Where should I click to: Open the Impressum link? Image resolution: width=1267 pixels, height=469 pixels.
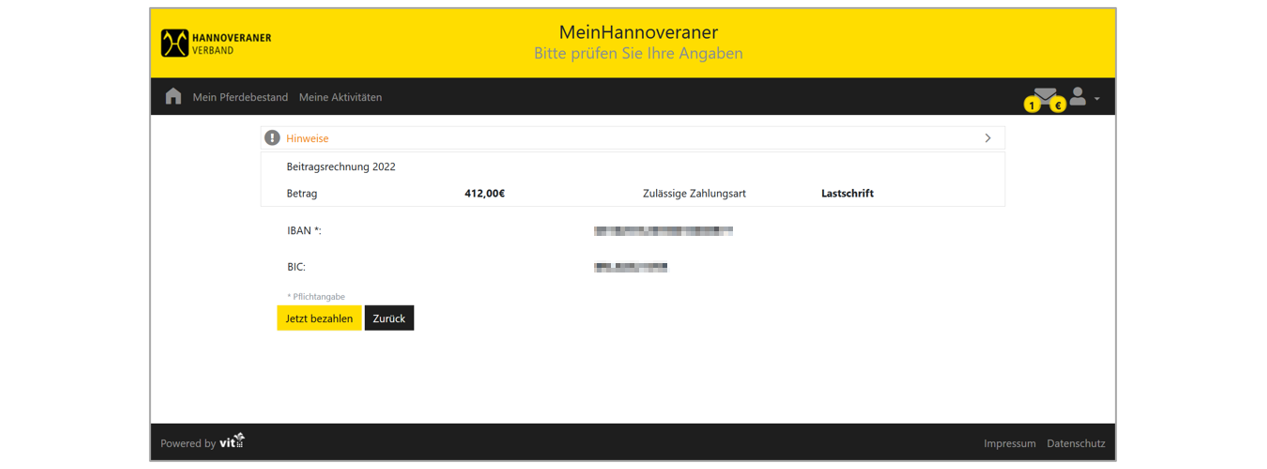tap(1009, 443)
